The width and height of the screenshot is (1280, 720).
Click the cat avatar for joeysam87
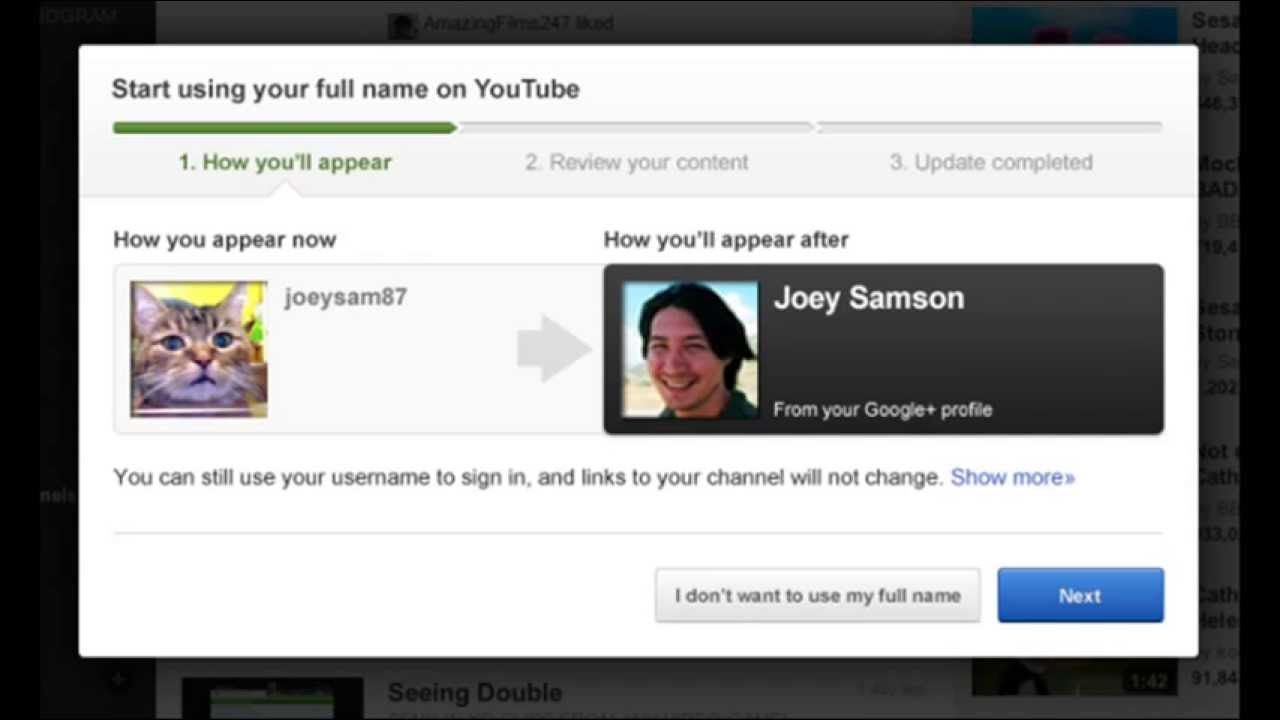click(198, 348)
